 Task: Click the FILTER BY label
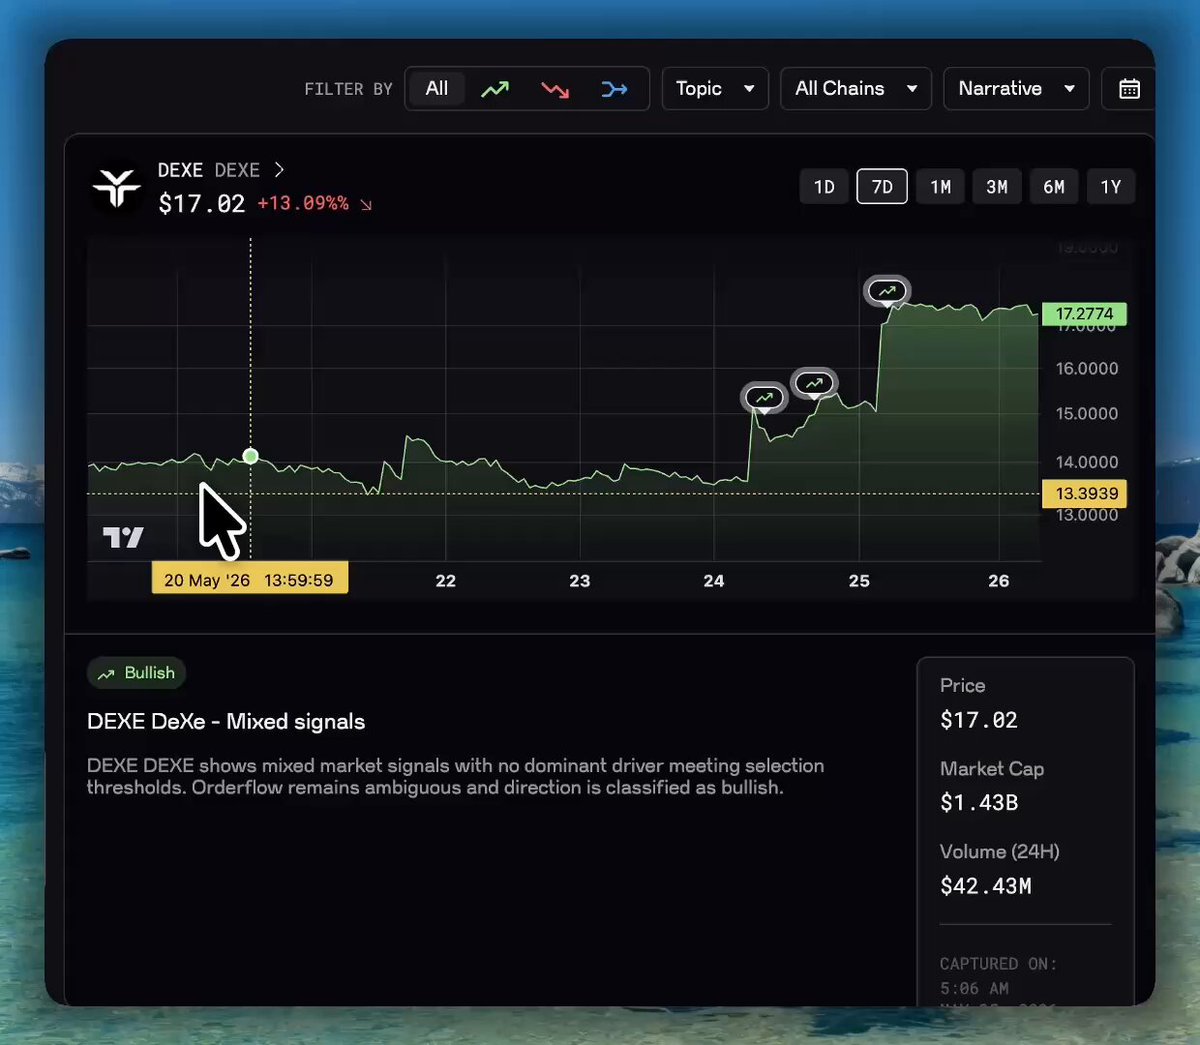coord(348,89)
